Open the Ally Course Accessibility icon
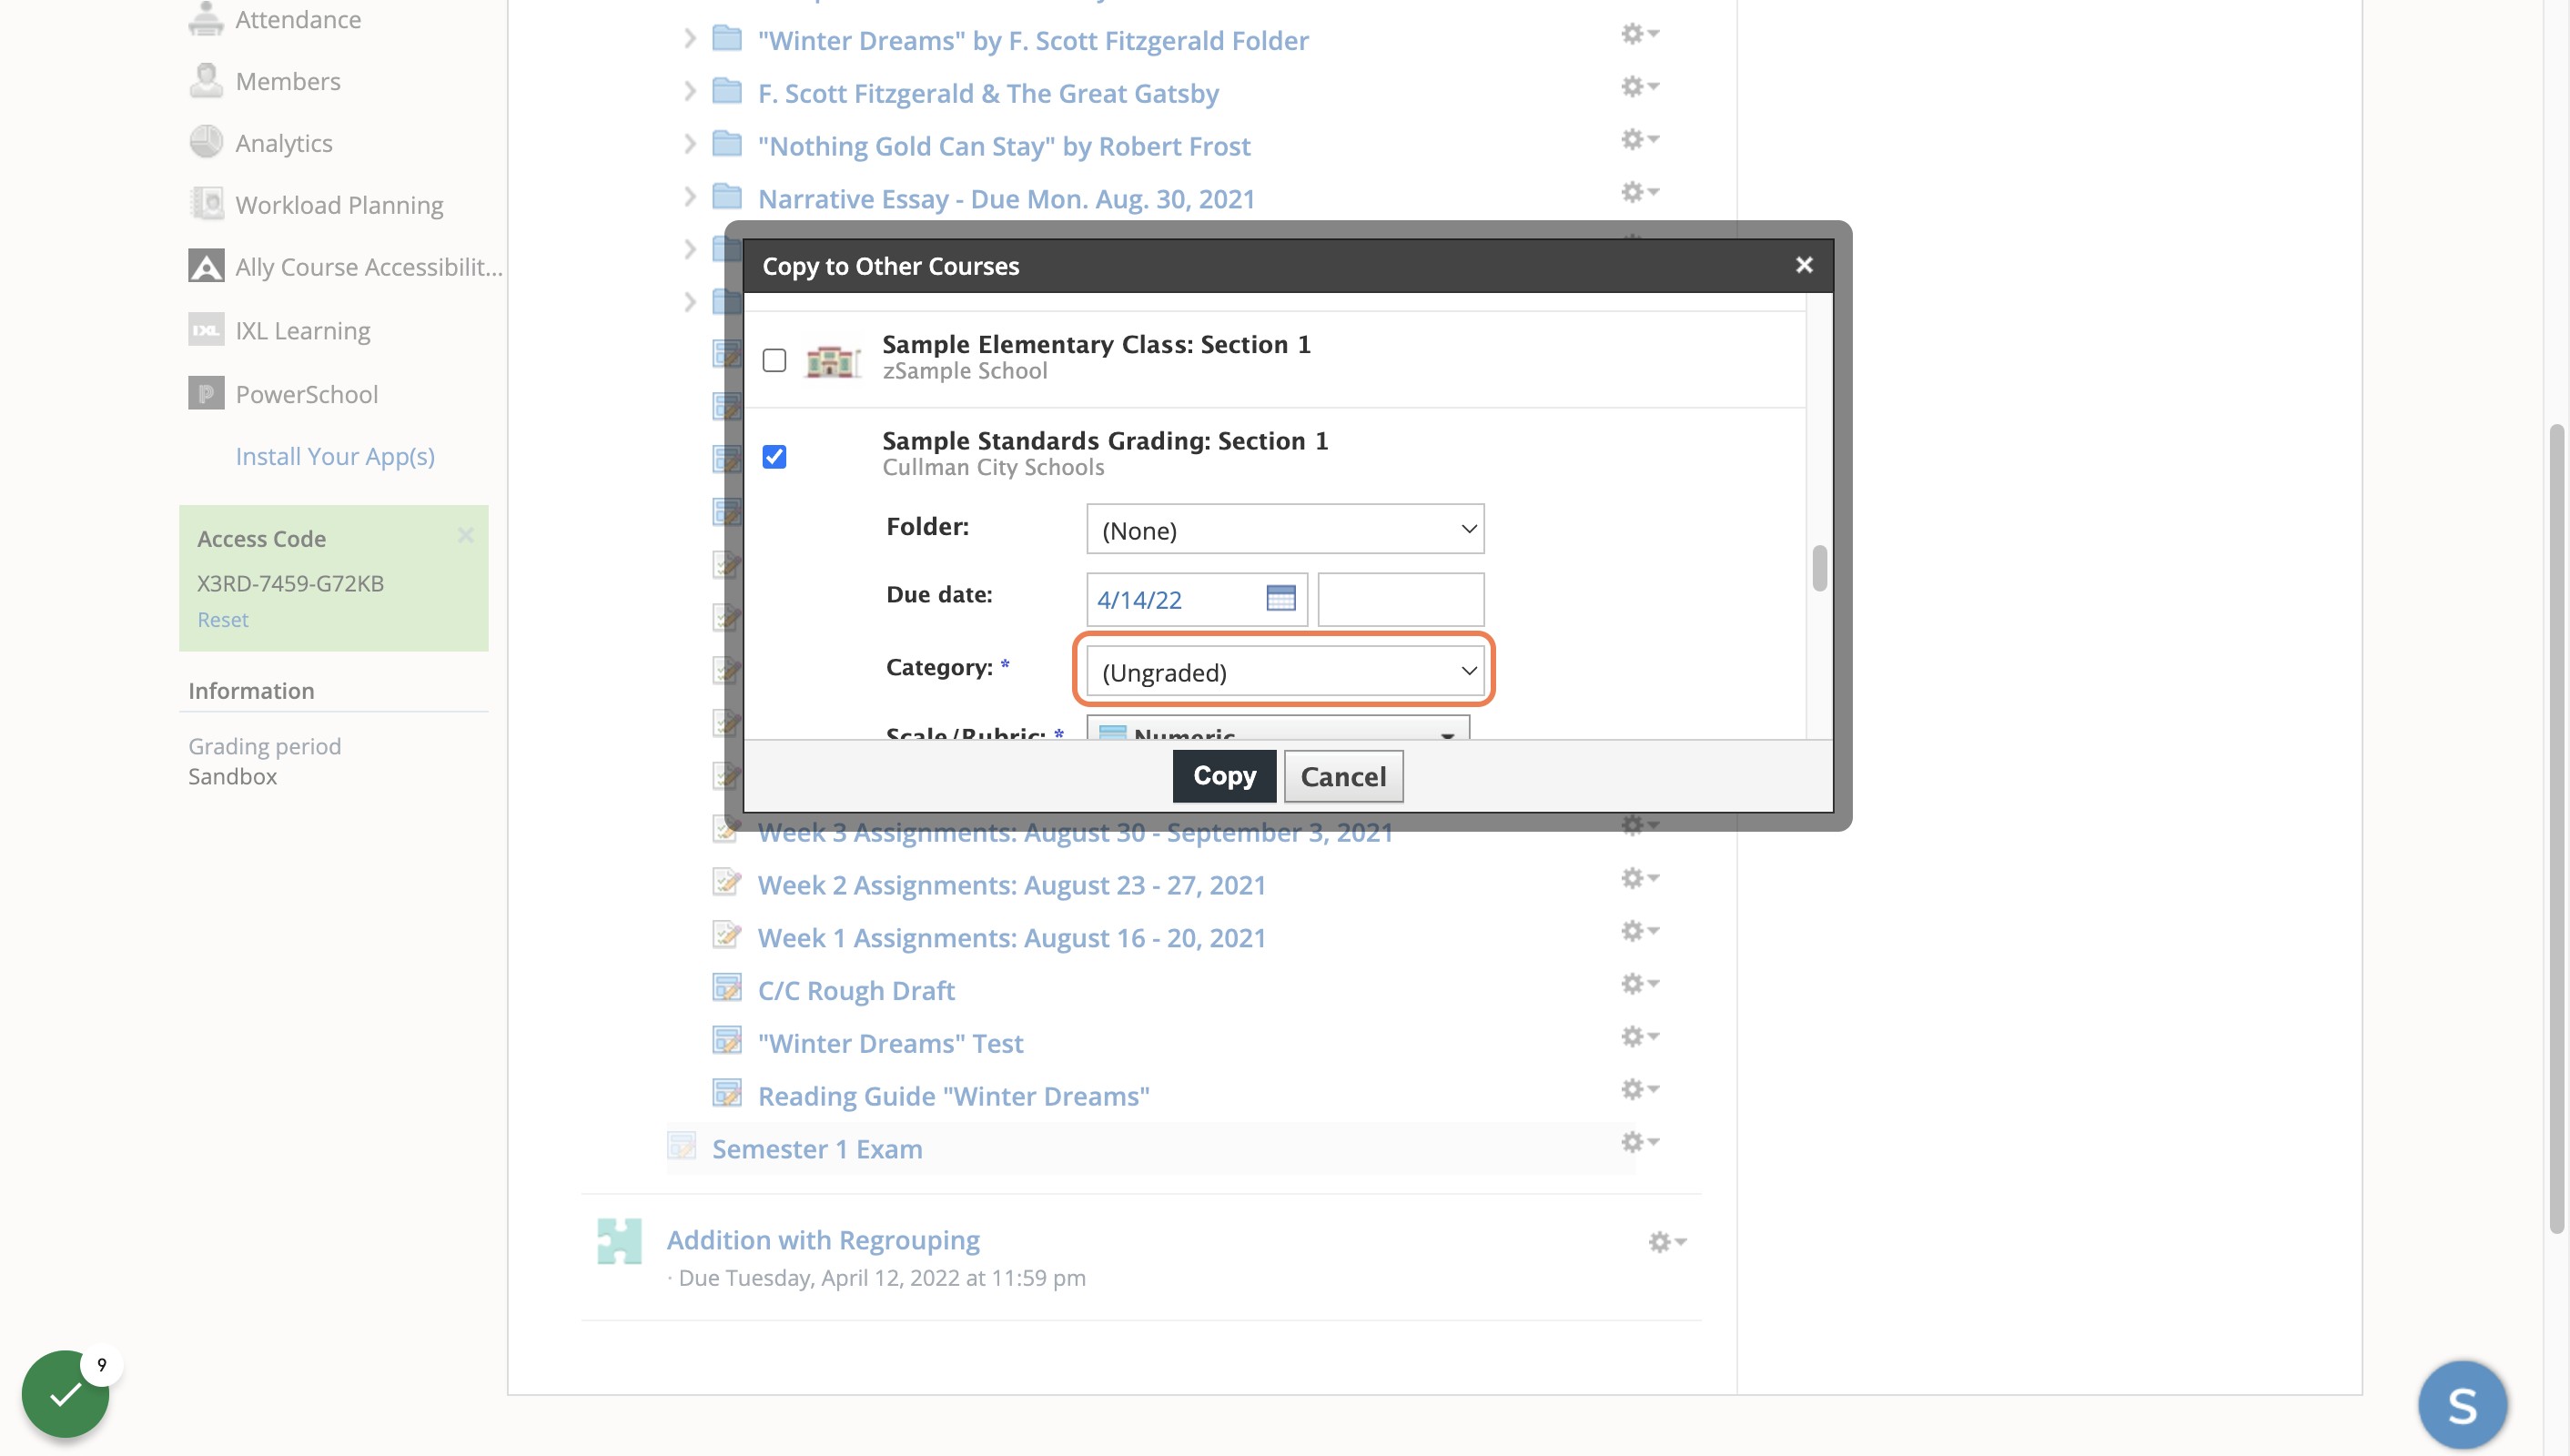Image resolution: width=2570 pixels, height=1456 pixels. pos(206,266)
